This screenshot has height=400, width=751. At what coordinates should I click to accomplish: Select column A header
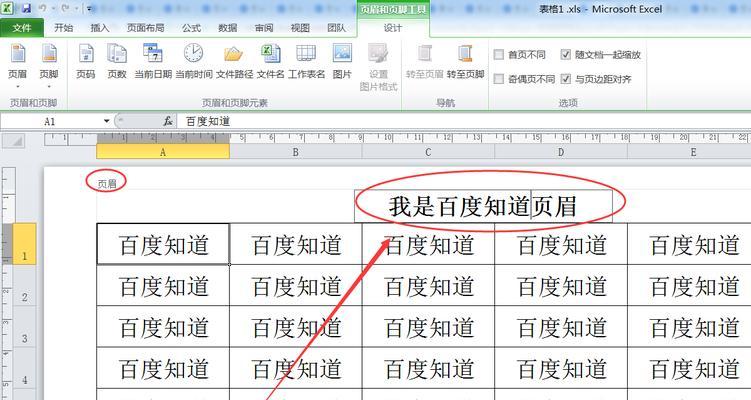click(163, 152)
